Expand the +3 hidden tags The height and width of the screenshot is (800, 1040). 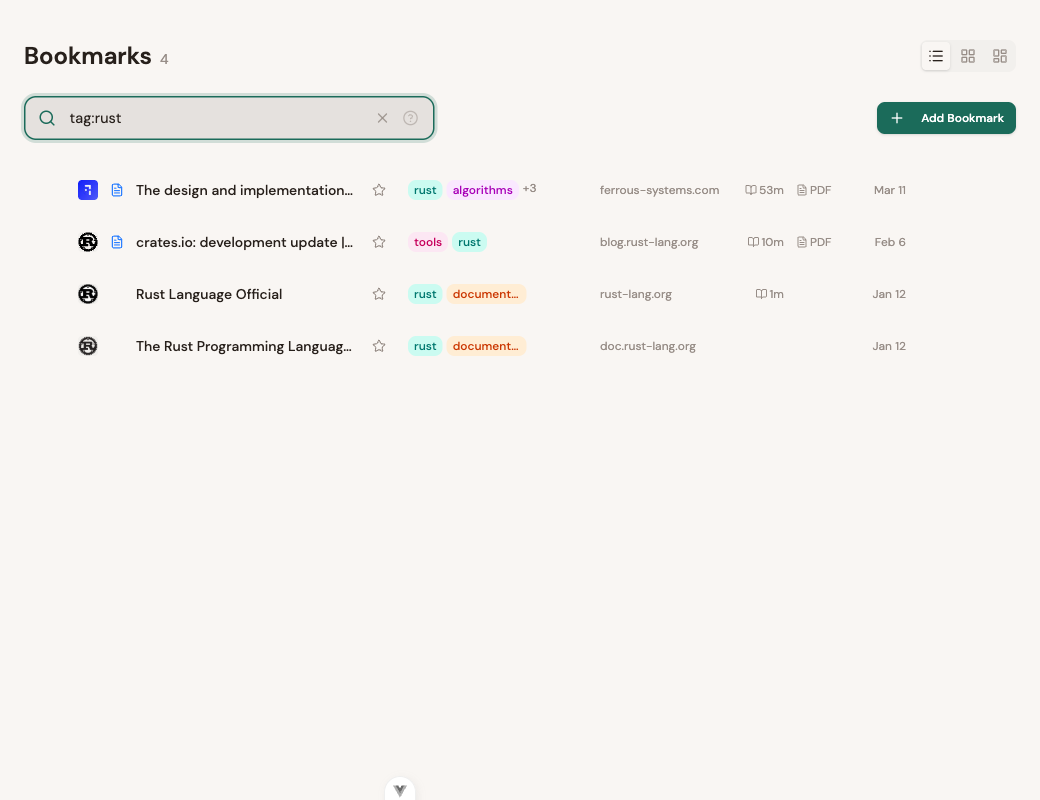pyautogui.click(x=529, y=188)
